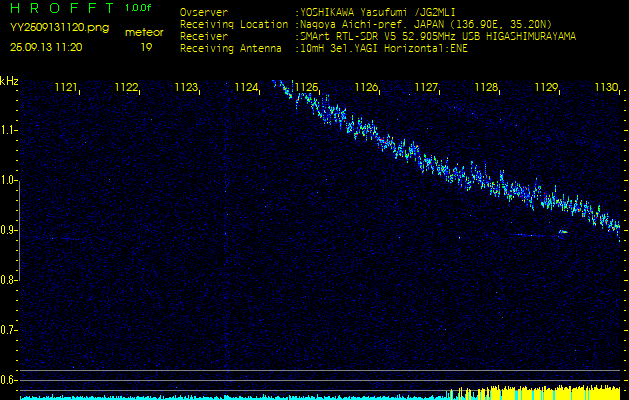Click the SMArt RTL-SDR V5 receiver text

(350, 35)
